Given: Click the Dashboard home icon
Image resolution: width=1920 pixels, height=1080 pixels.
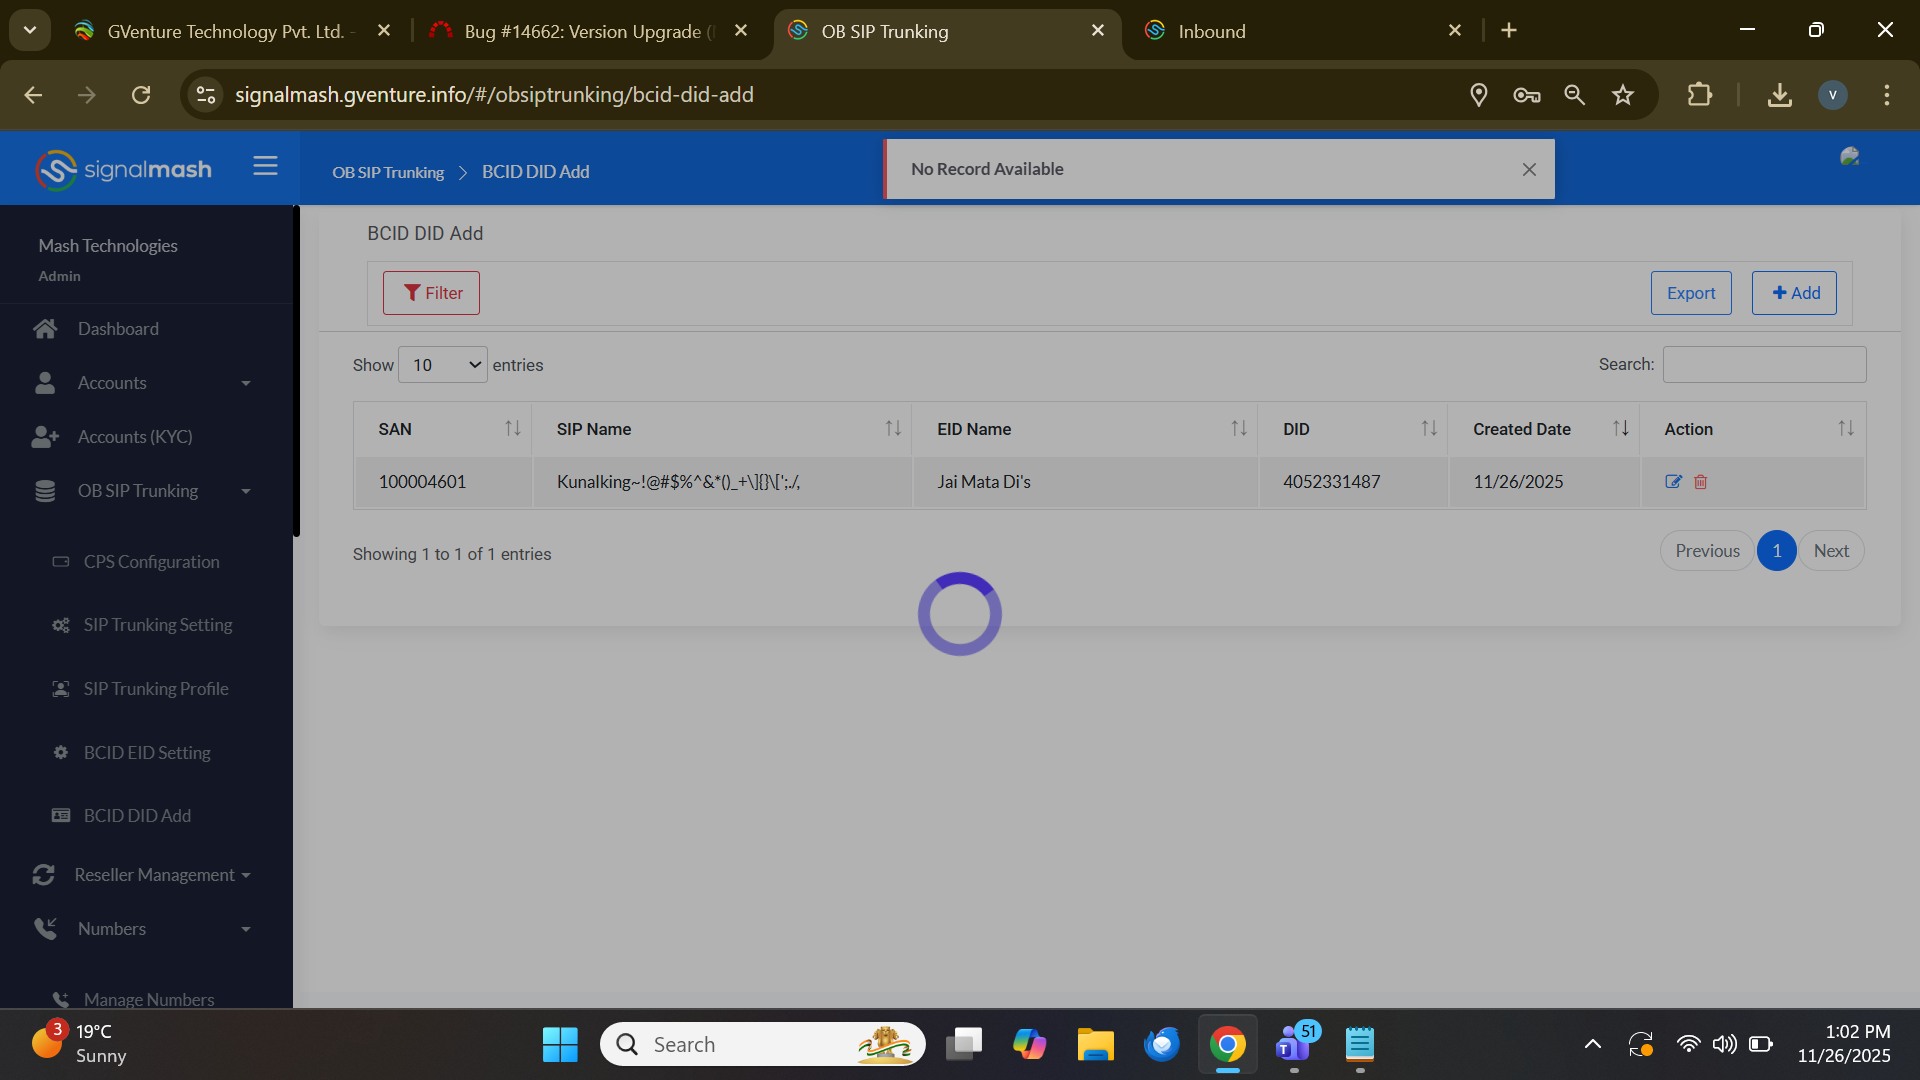Looking at the screenshot, I should pos(45,329).
